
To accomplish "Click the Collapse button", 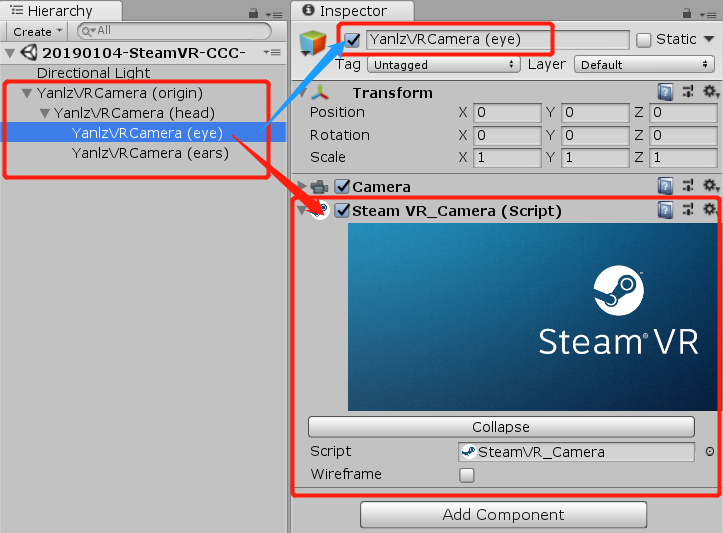I will pyautogui.click(x=501, y=427).
